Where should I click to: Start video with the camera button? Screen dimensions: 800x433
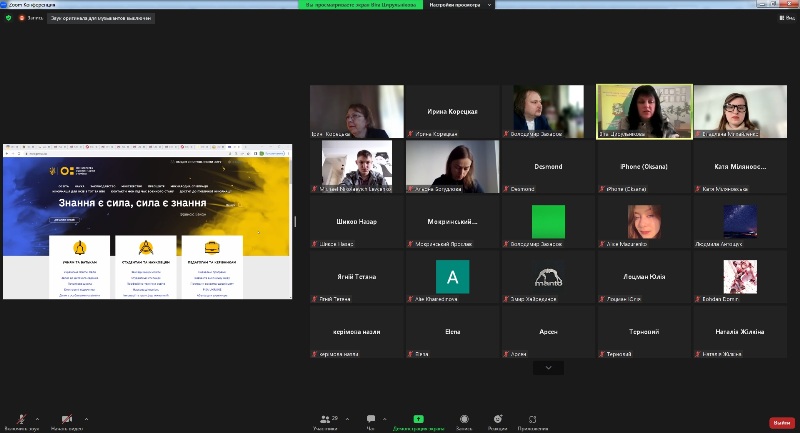66,419
